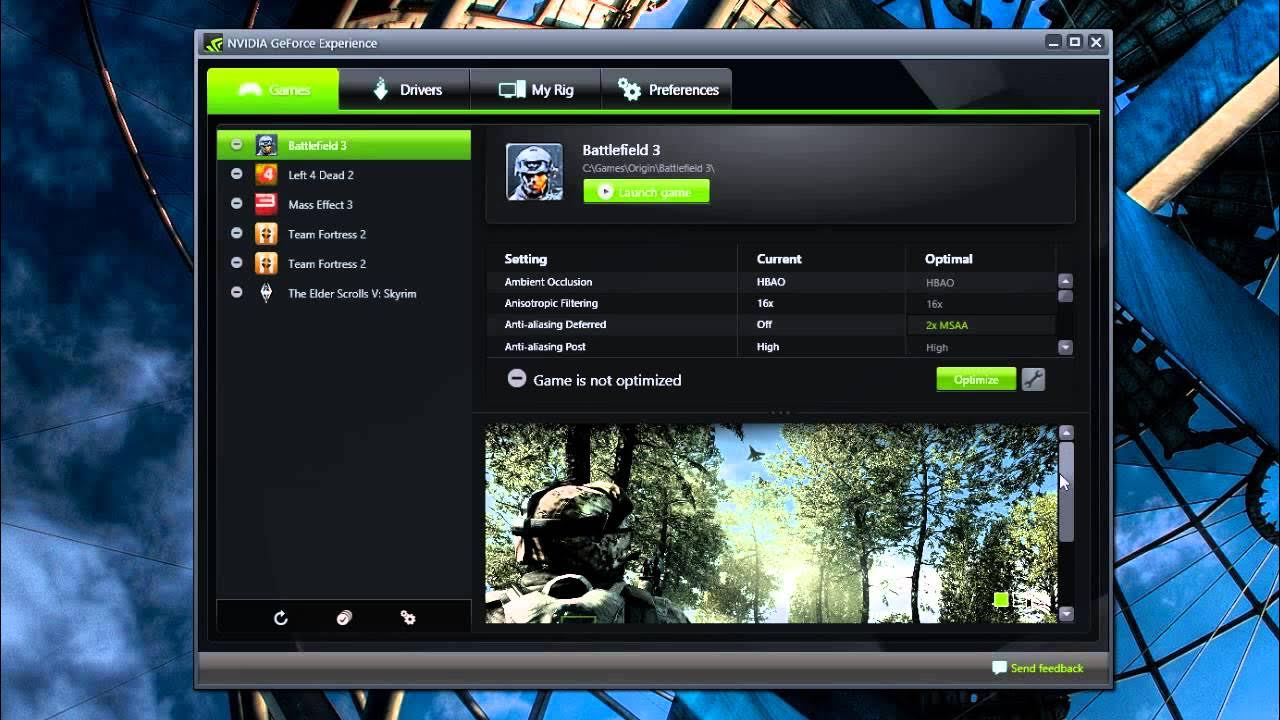Screen dimensions: 1280x720
Task: Go to the Preferences tab
Action: tap(667, 90)
